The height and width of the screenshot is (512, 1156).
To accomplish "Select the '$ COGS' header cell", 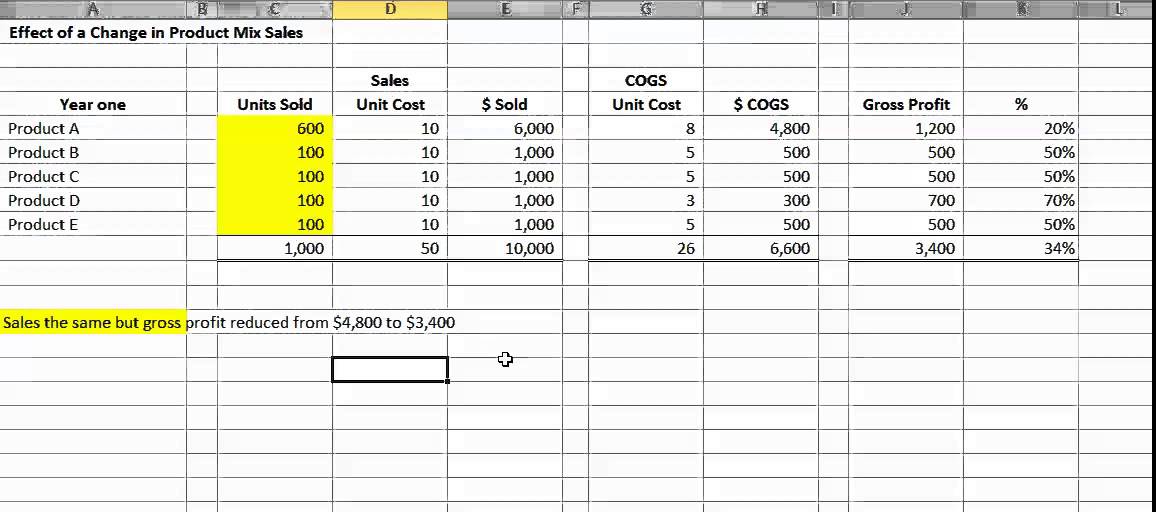I will pyautogui.click(x=761, y=104).
